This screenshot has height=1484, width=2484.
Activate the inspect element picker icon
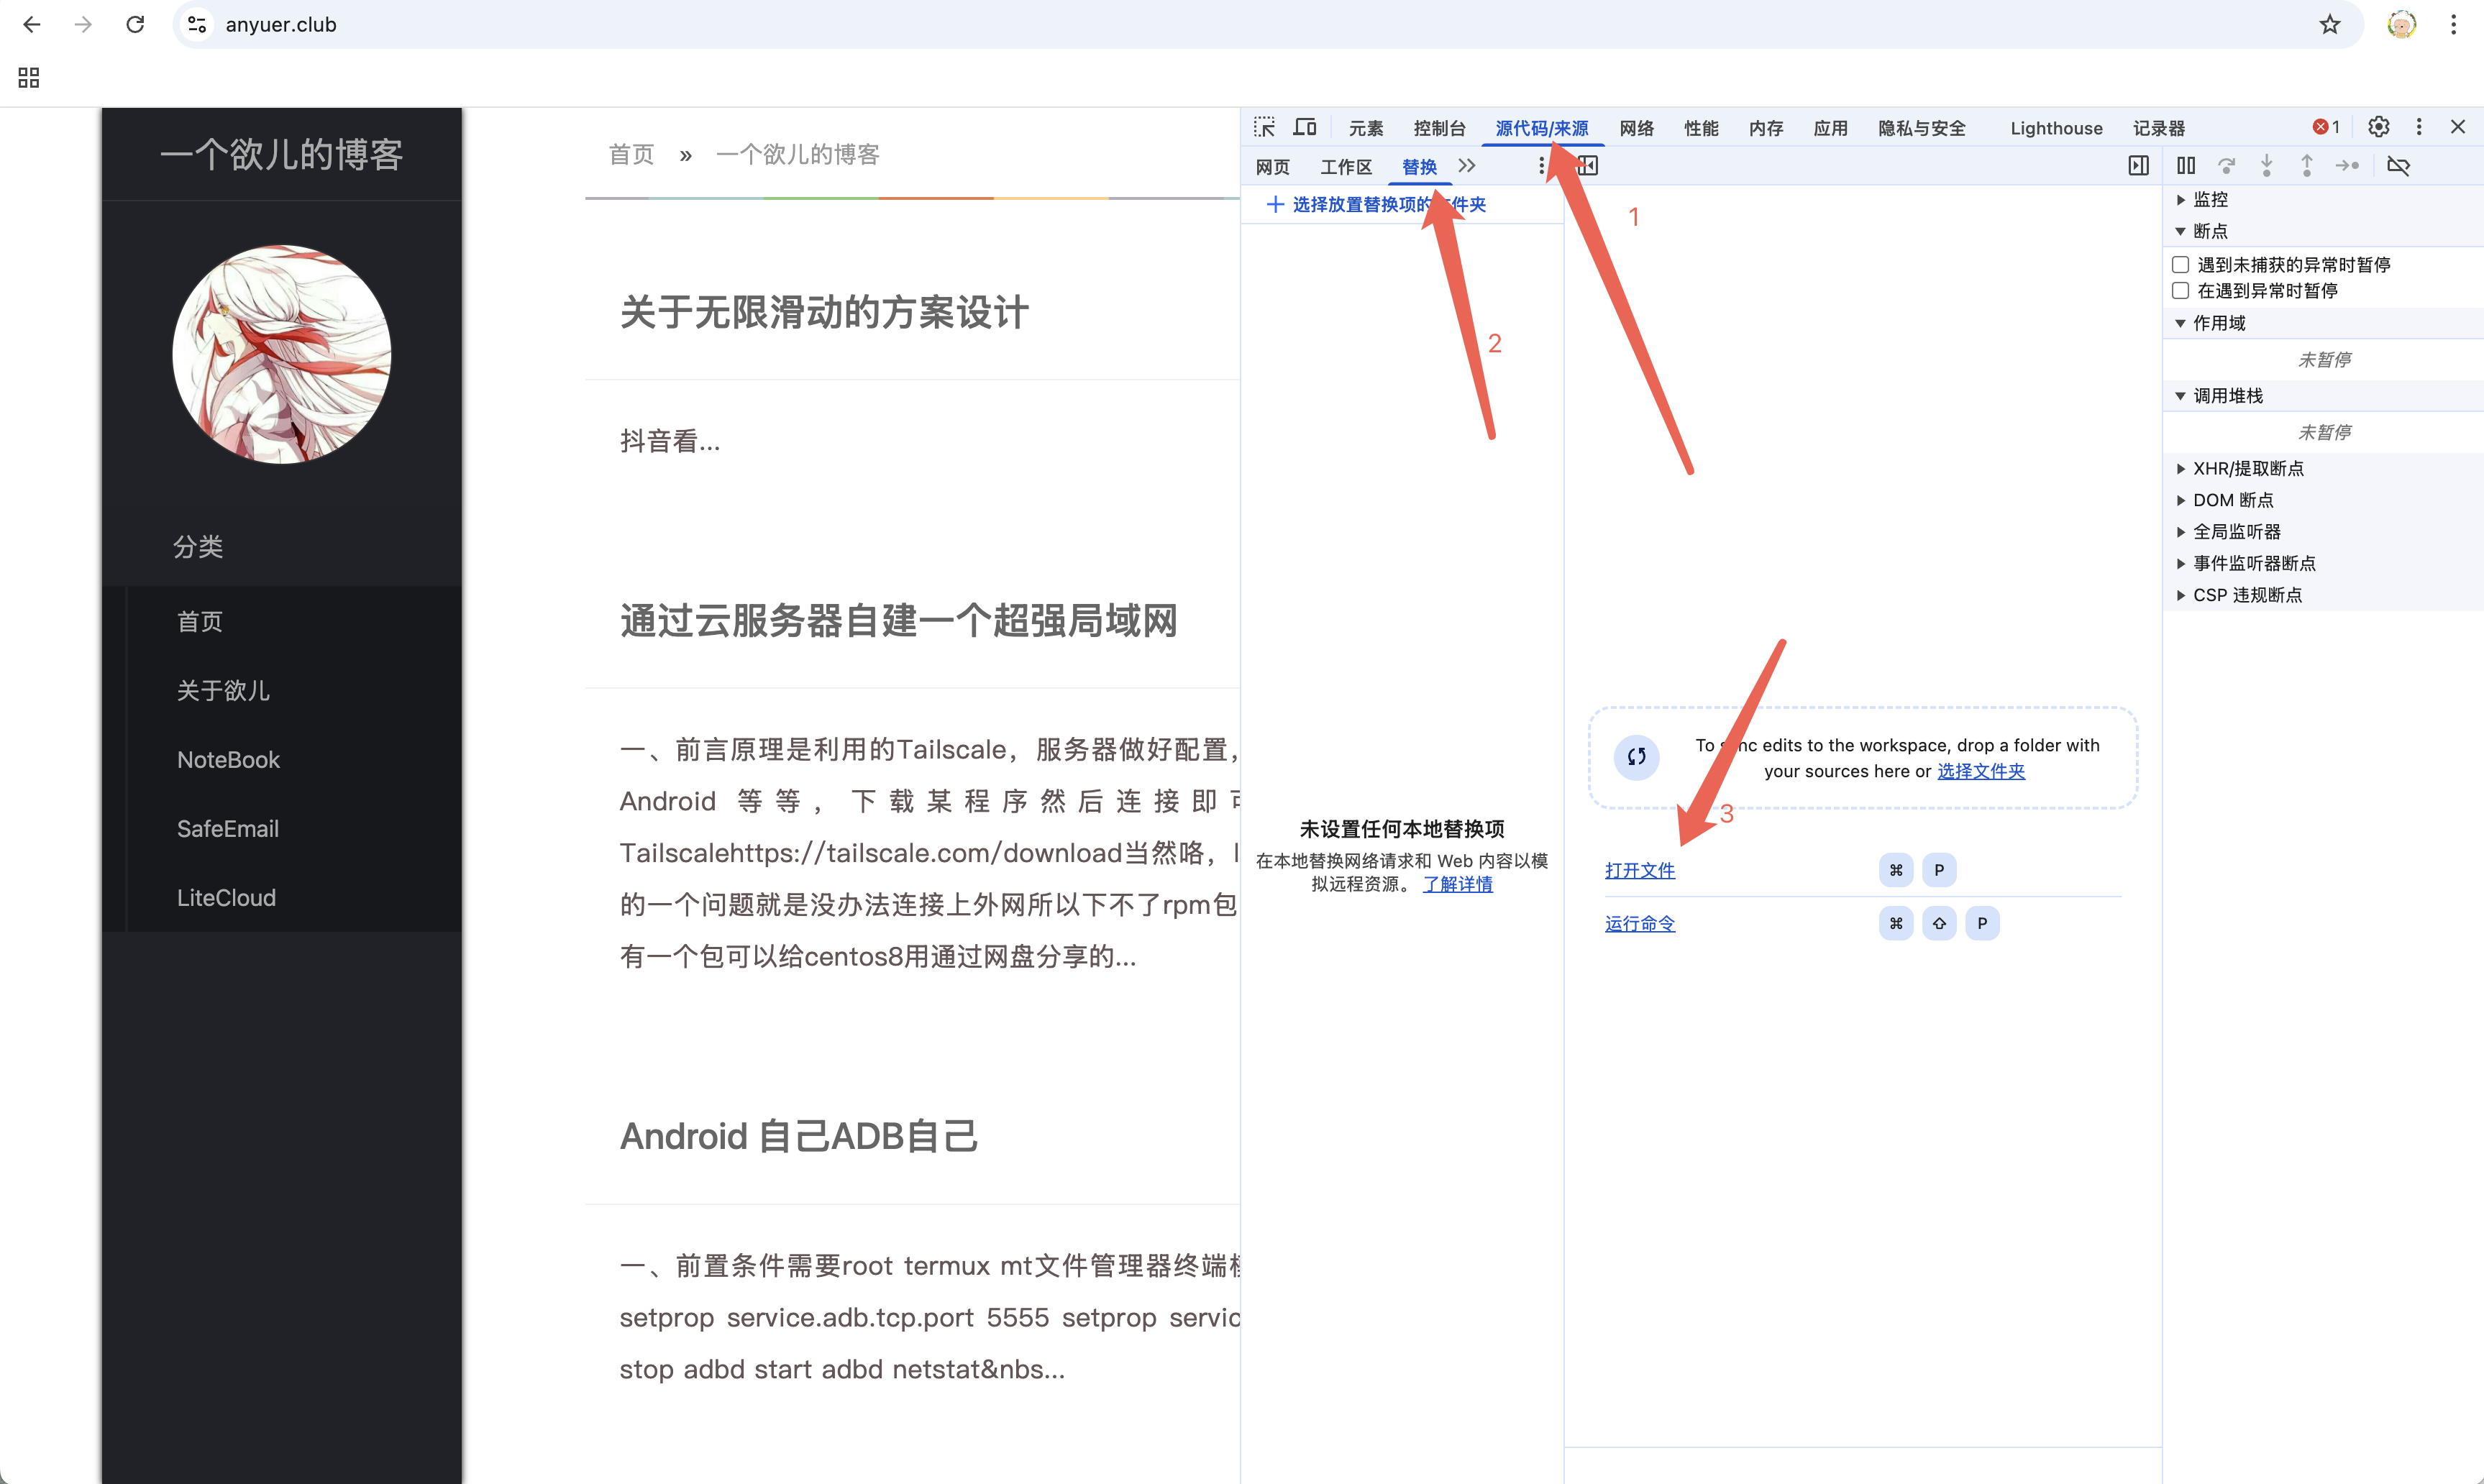(x=1264, y=127)
